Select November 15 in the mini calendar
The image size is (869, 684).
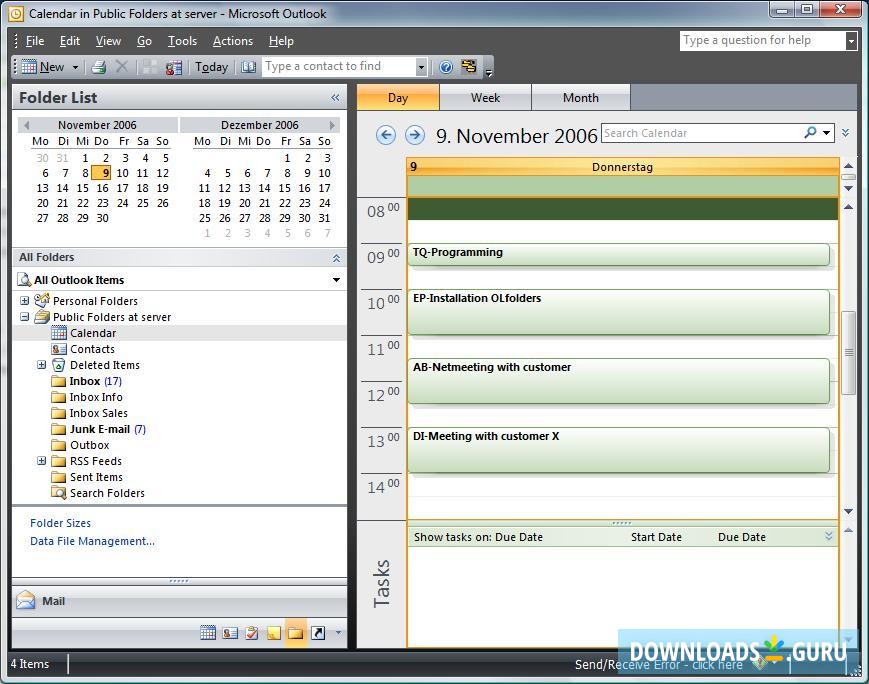tap(83, 188)
